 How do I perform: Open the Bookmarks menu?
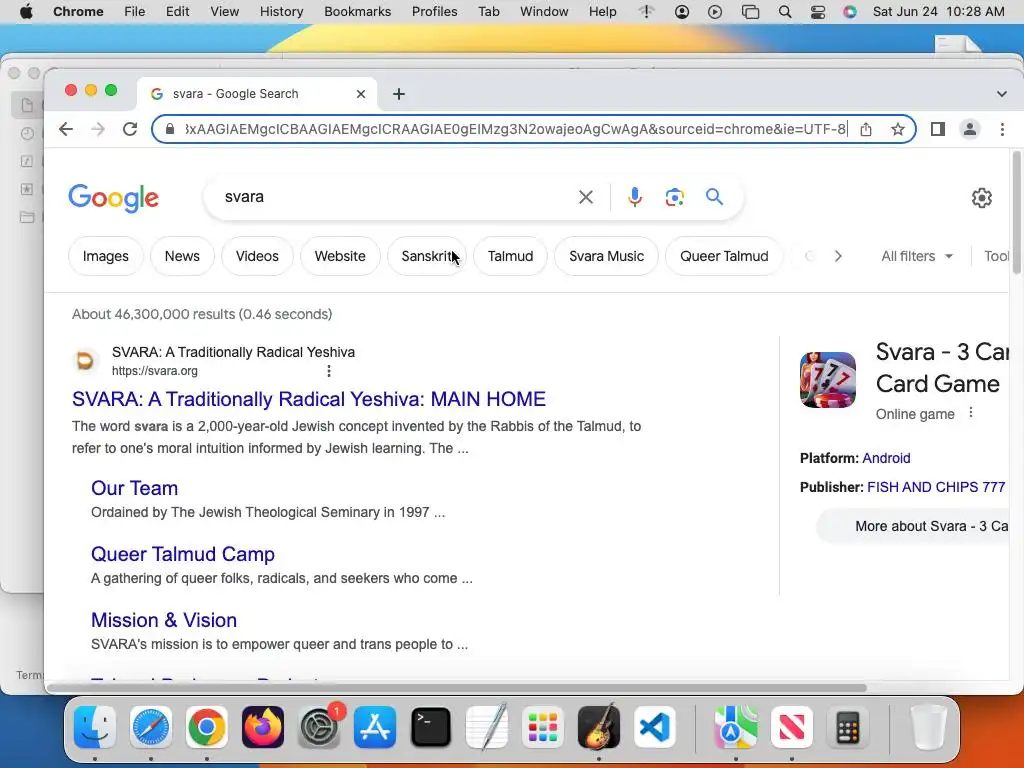click(x=357, y=12)
